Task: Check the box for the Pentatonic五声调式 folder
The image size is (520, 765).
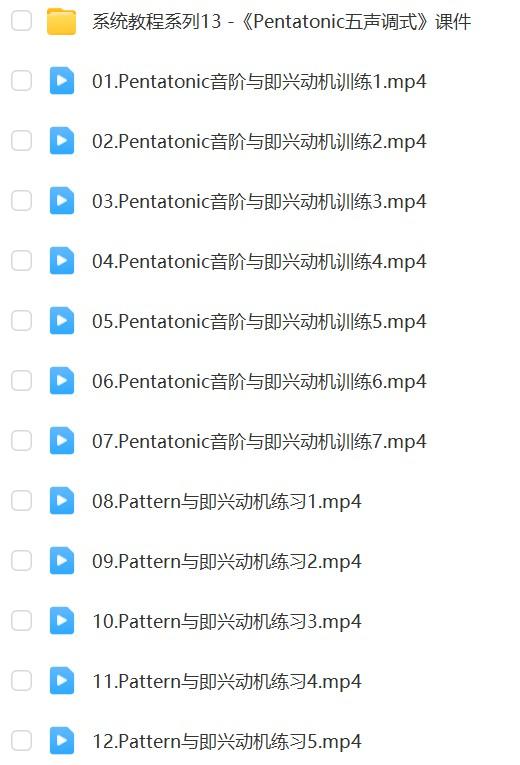Action: [21, 20]
